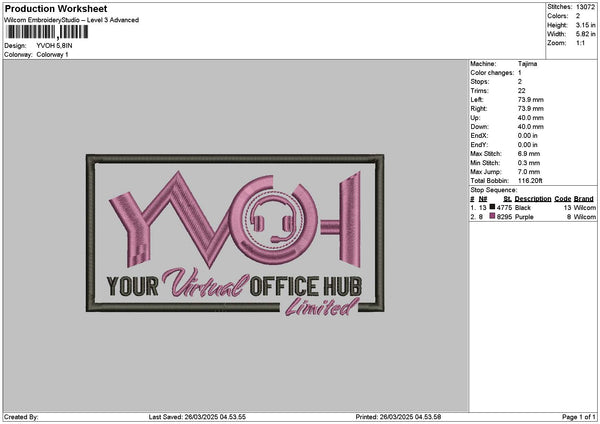Click the 'Code' column header in stop sequence
Viewport: 600px width, 424px height.
pyautogui.click(x=562, y=199)
